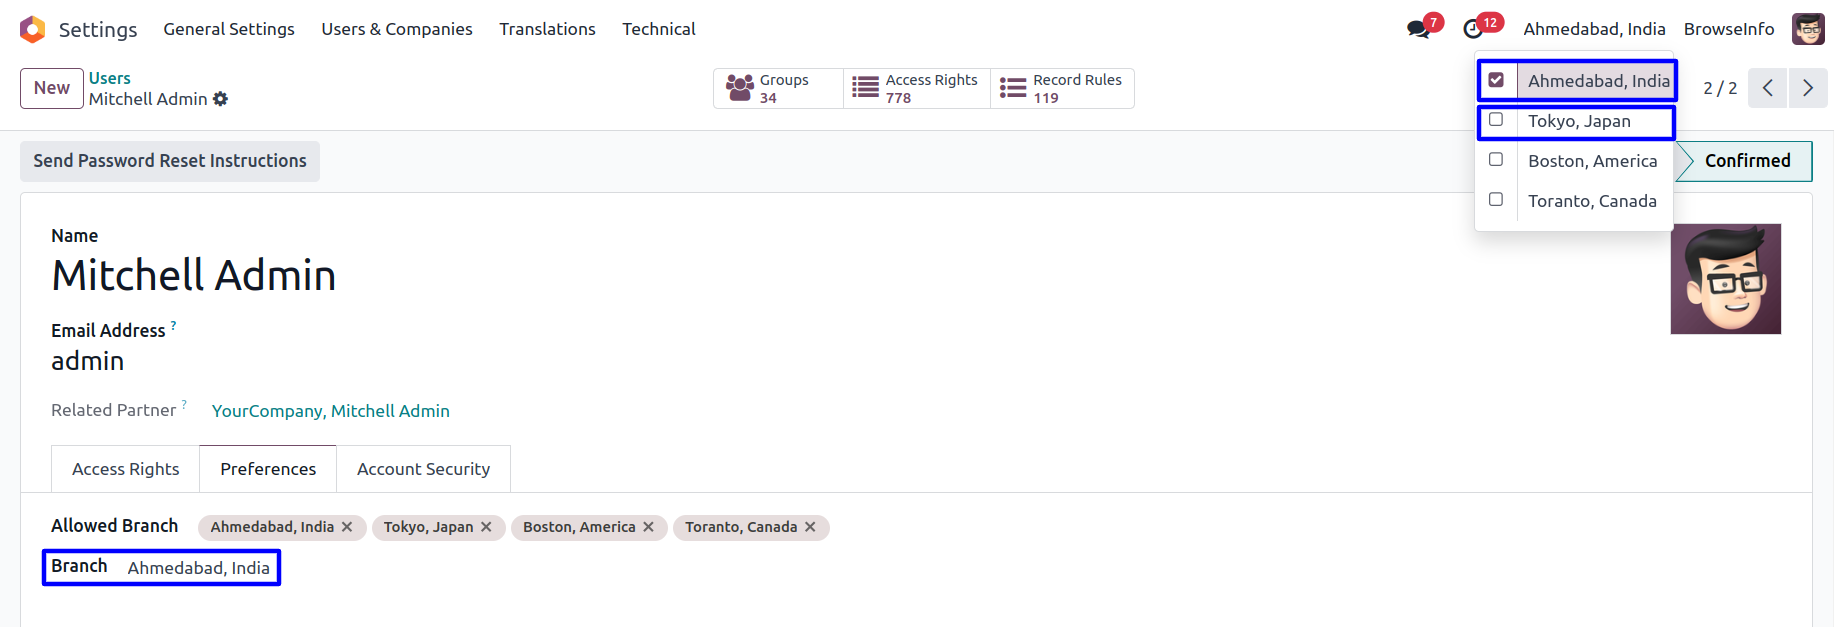Open the activities clock icon

click(1473, 29)
